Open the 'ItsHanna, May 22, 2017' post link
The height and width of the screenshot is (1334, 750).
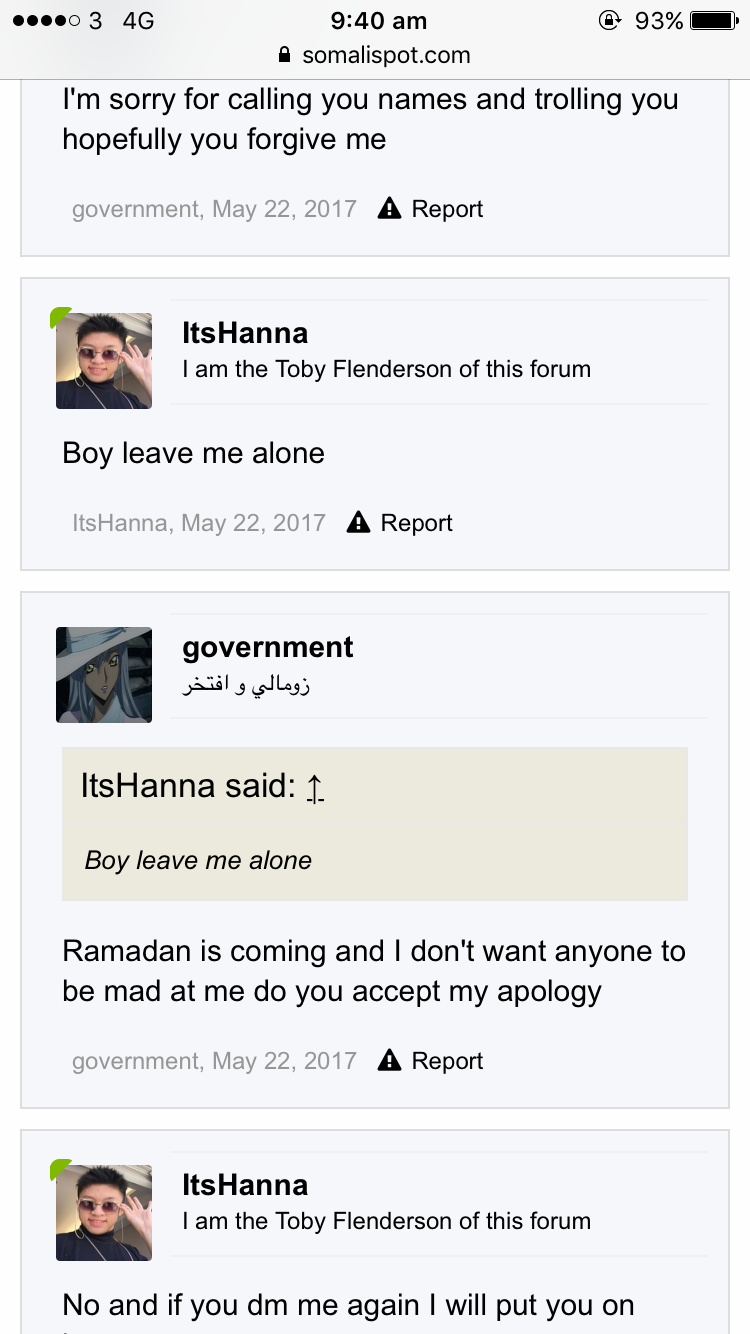click(x=199, y=522)
